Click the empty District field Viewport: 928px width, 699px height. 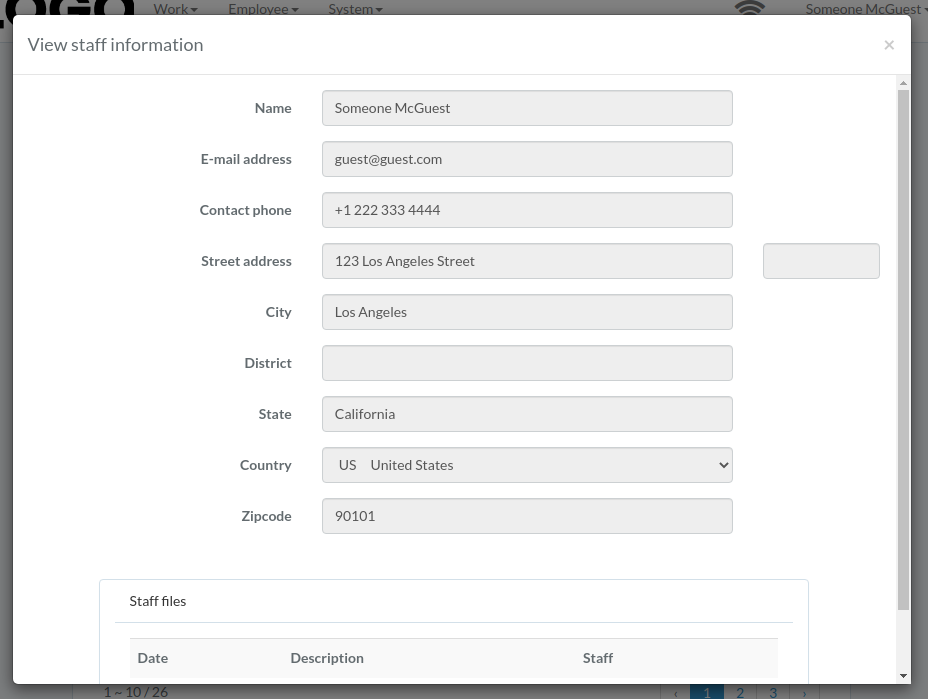tap(527, 363)
